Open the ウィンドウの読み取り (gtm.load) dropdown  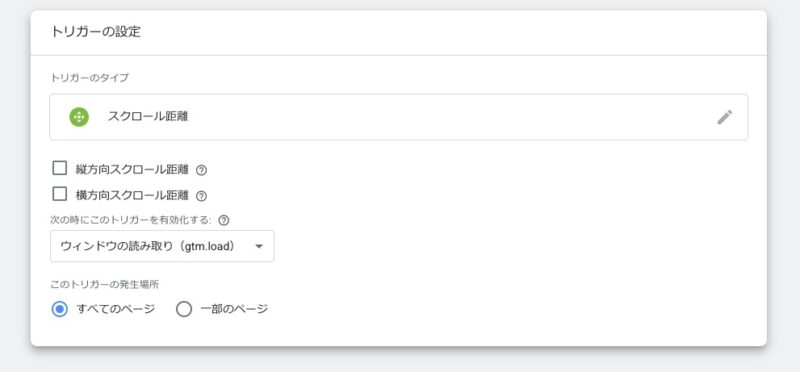pos(162,246)
